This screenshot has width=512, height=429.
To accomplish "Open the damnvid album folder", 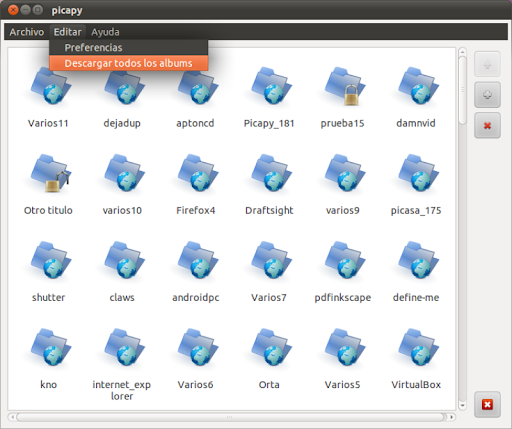I will (x=418, y=86).
